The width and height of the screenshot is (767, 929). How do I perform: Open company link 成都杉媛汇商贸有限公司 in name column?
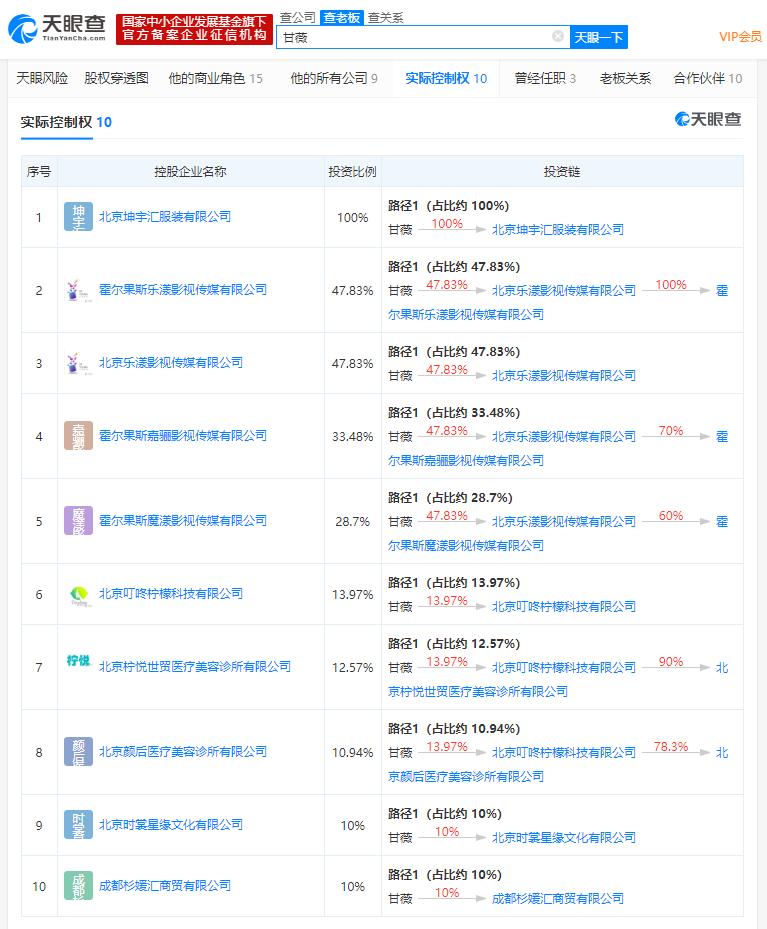point(165,886)
